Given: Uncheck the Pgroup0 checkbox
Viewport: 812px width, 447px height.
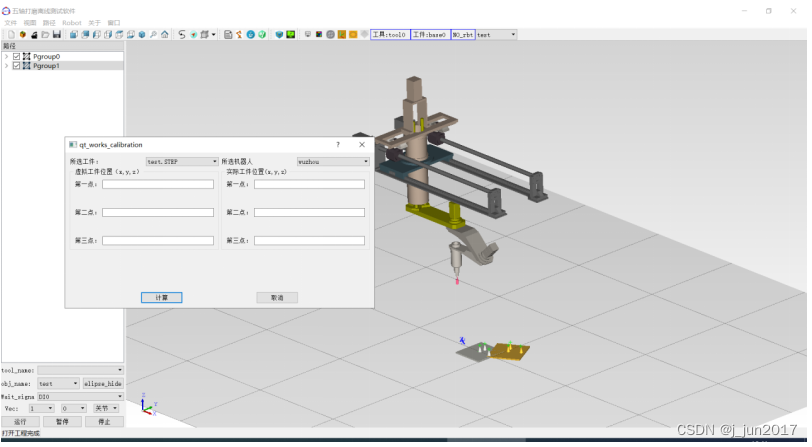Looking at the screenshot, I should click(x=16, y=57).
